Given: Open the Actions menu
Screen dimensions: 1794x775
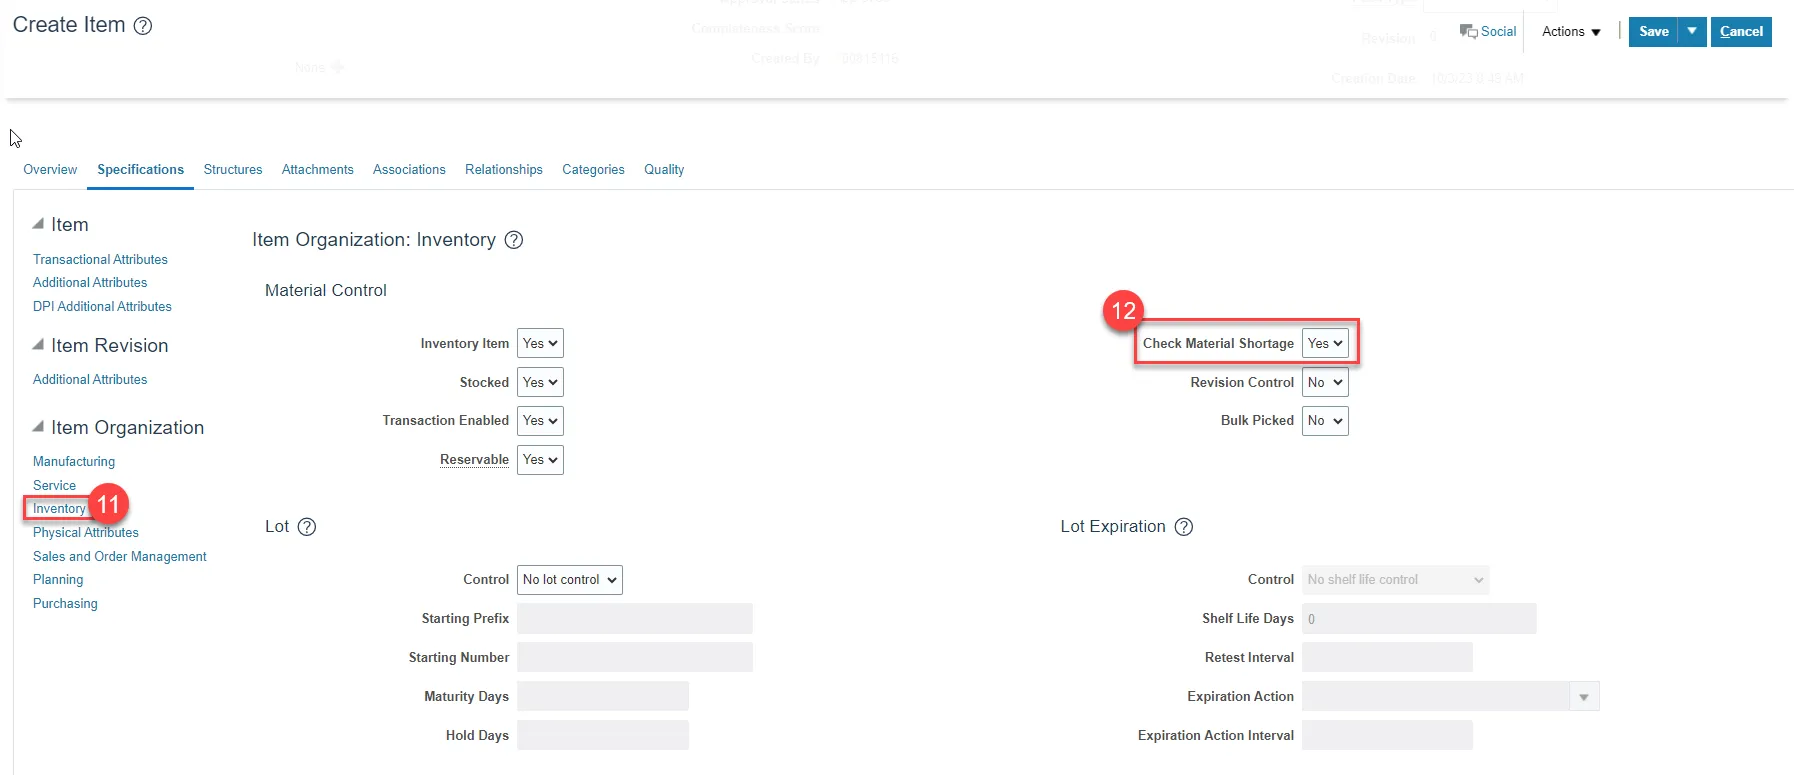Looking at the screenshot, I should 1571,32.
